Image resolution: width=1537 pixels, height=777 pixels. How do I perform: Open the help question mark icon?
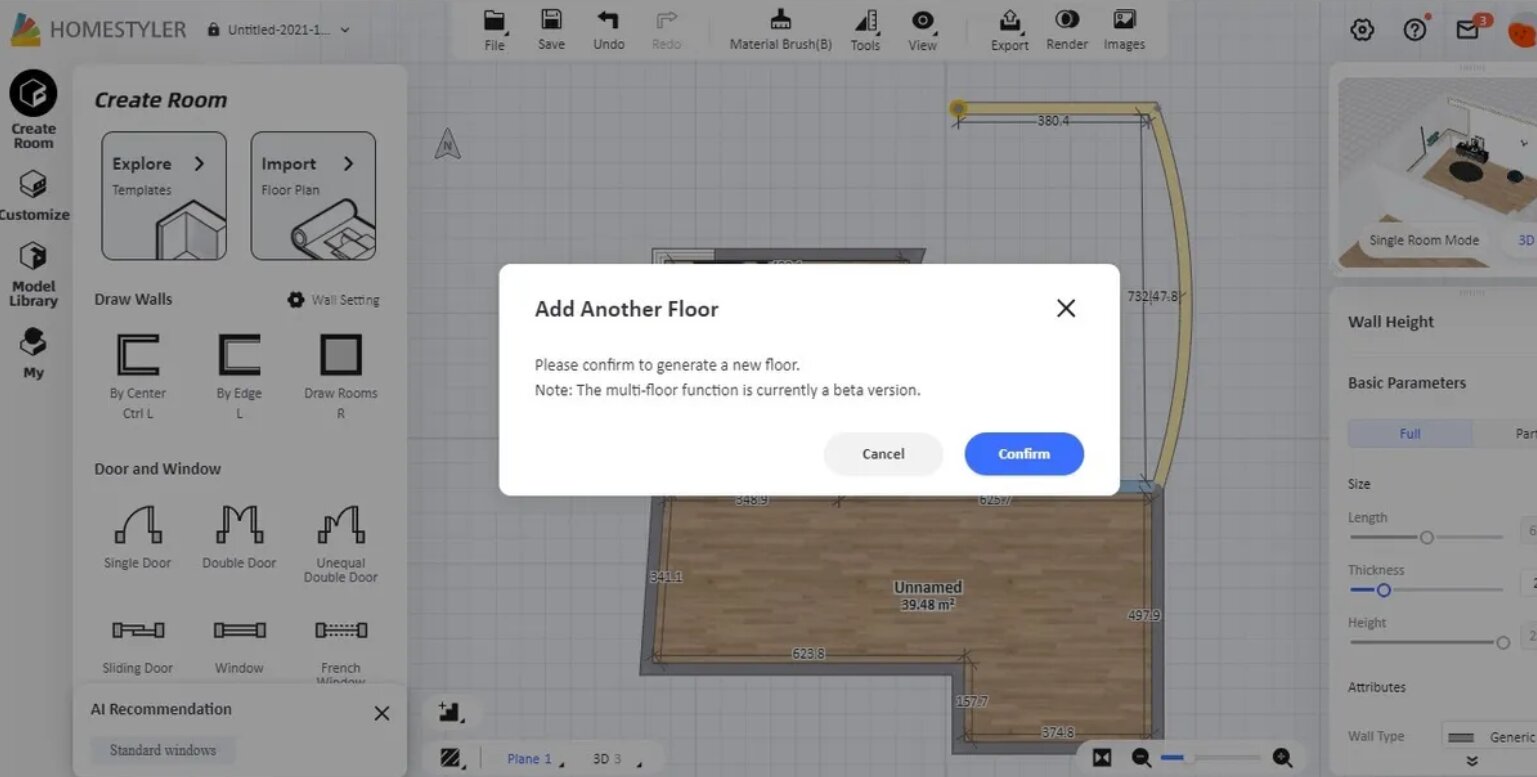tap(1415, 30)
